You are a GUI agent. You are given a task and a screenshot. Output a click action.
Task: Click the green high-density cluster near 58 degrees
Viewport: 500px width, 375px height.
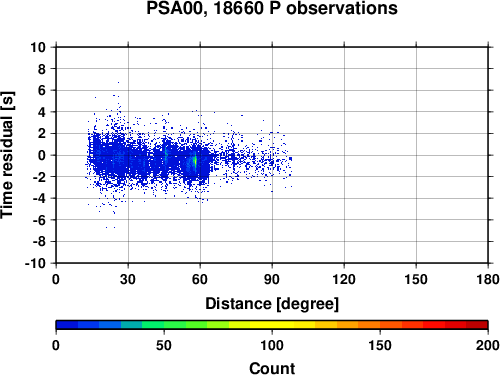[x=195, y=162]
